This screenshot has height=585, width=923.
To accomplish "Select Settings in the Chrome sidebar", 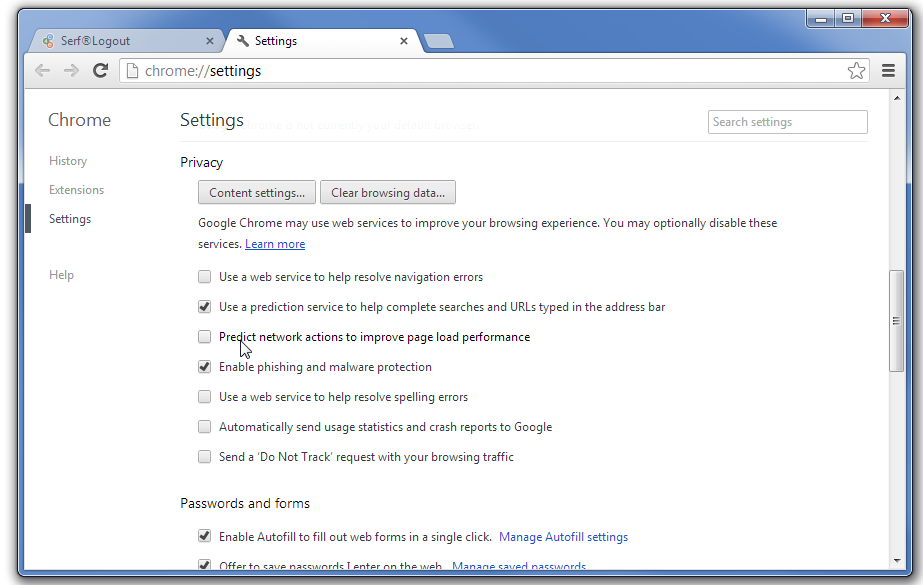I will 70,219.
